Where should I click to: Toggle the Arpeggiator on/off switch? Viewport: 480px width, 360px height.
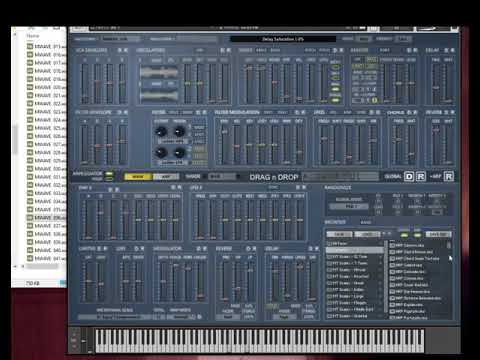click(109, 174)
